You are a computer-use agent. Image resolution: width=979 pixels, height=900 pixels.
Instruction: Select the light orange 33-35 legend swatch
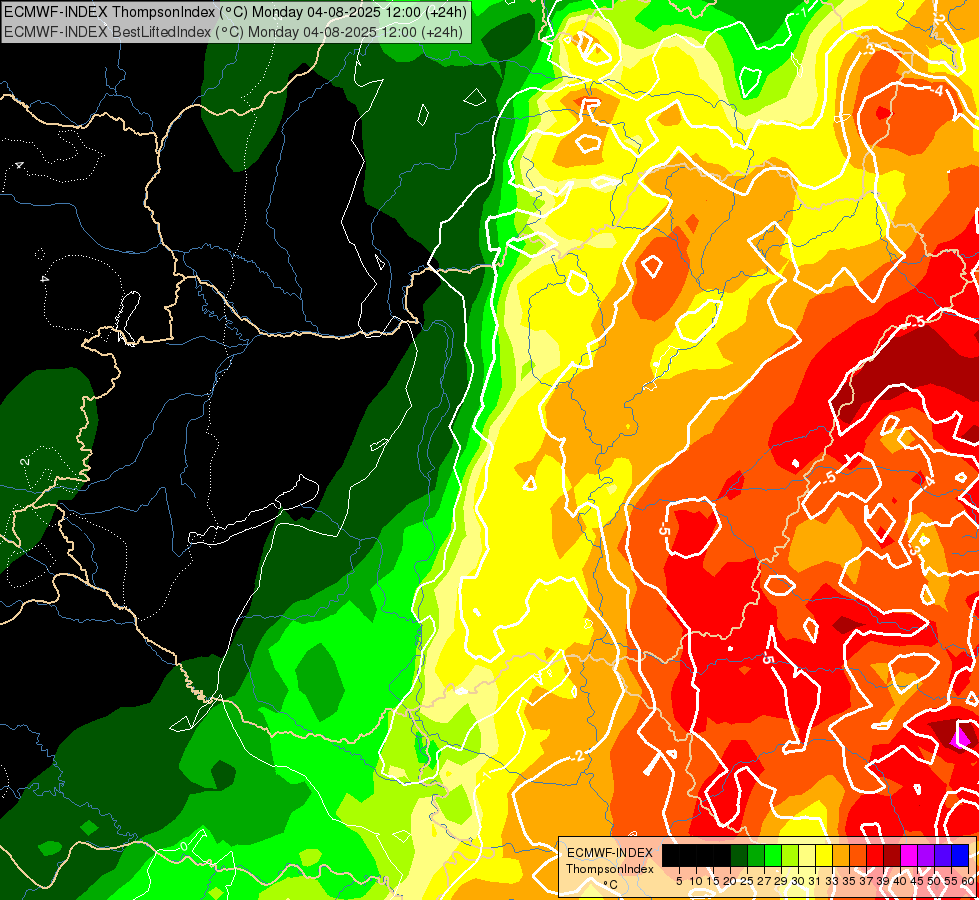[841, 856]
